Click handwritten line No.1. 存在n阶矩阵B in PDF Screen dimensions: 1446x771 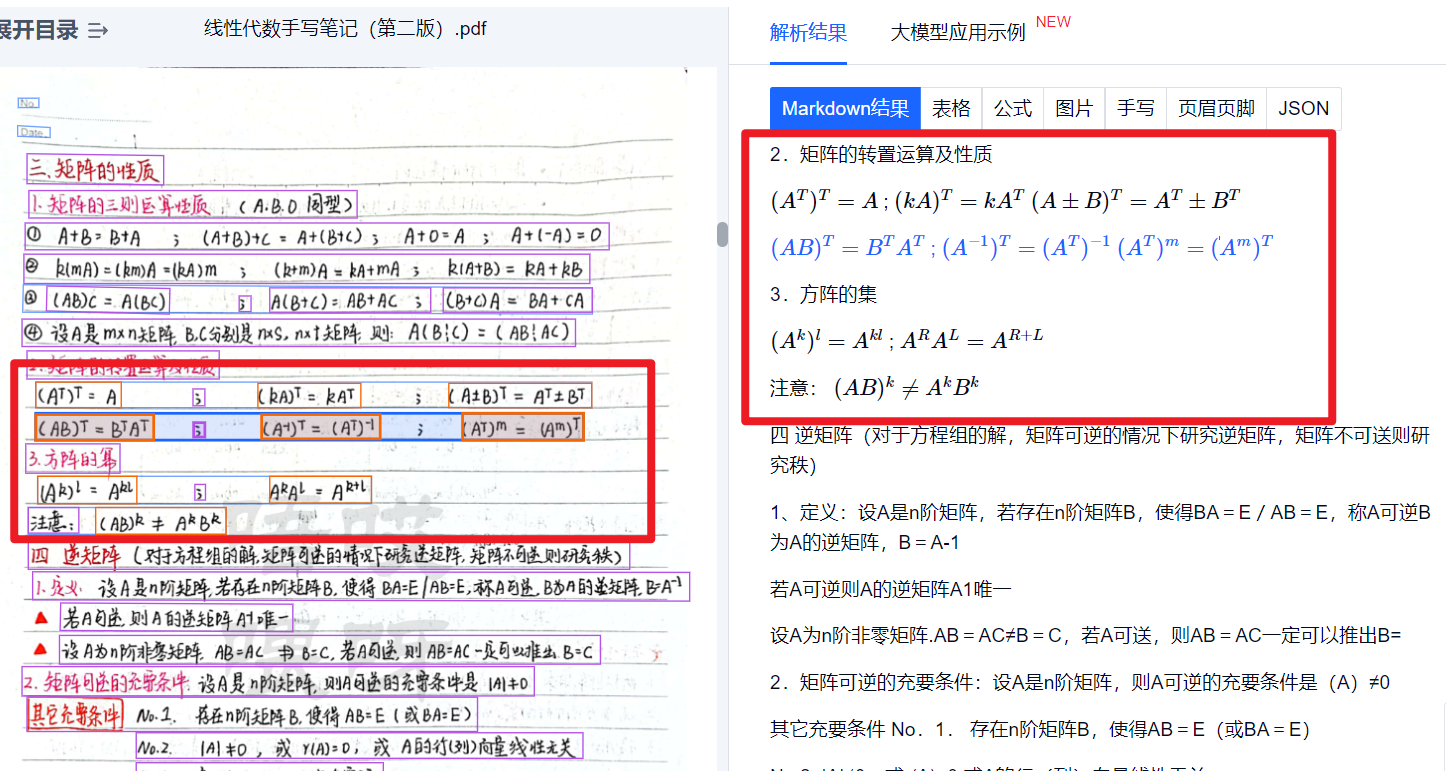[305, 715]
